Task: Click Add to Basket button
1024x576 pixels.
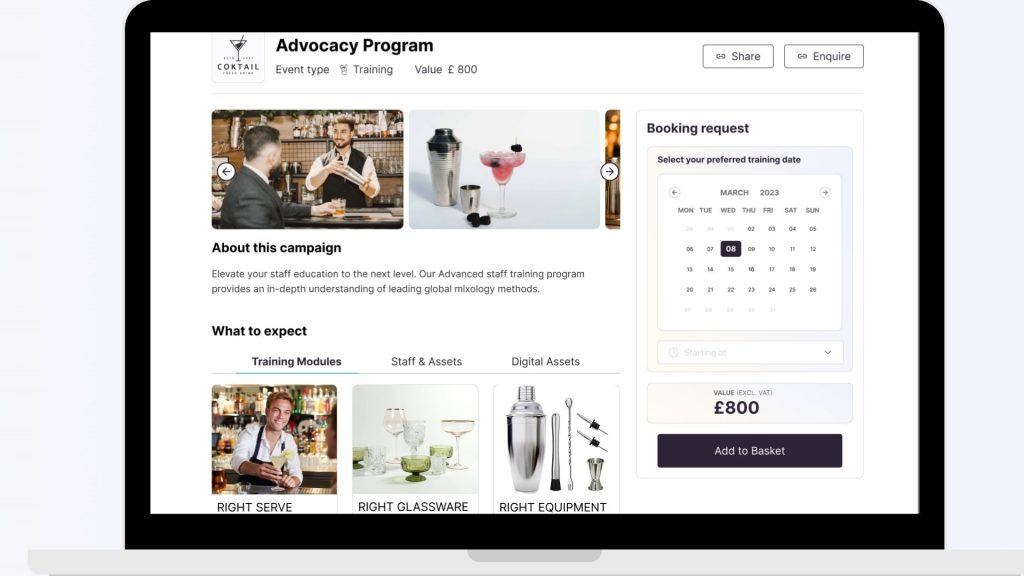Action: 750,451
